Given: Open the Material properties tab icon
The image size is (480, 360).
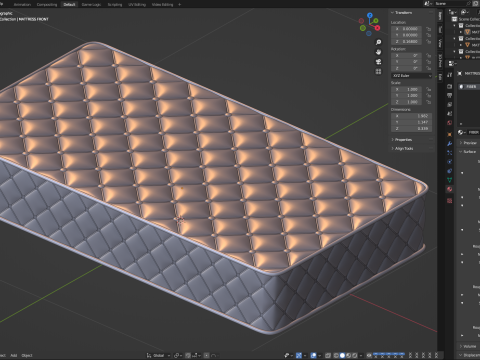Looking at the screenshot, I should (x=450, y=189).
